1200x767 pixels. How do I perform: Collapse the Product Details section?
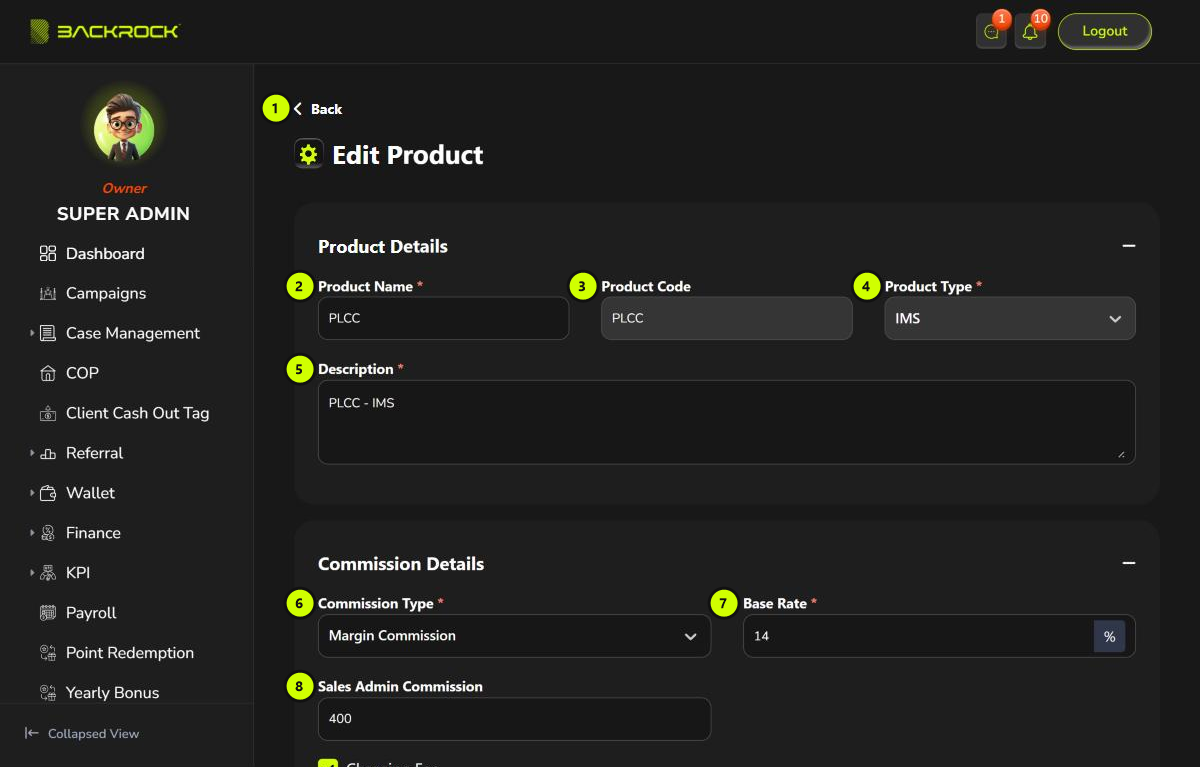1129,246
